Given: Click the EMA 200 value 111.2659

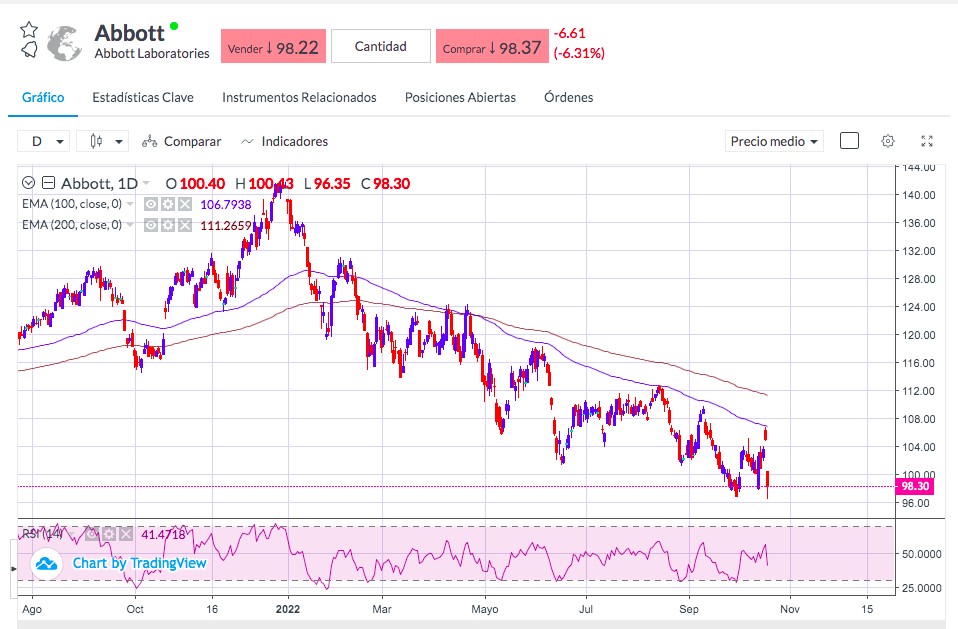Looking at the screenshot, I should pyautogui.click(x=225, y=226).
